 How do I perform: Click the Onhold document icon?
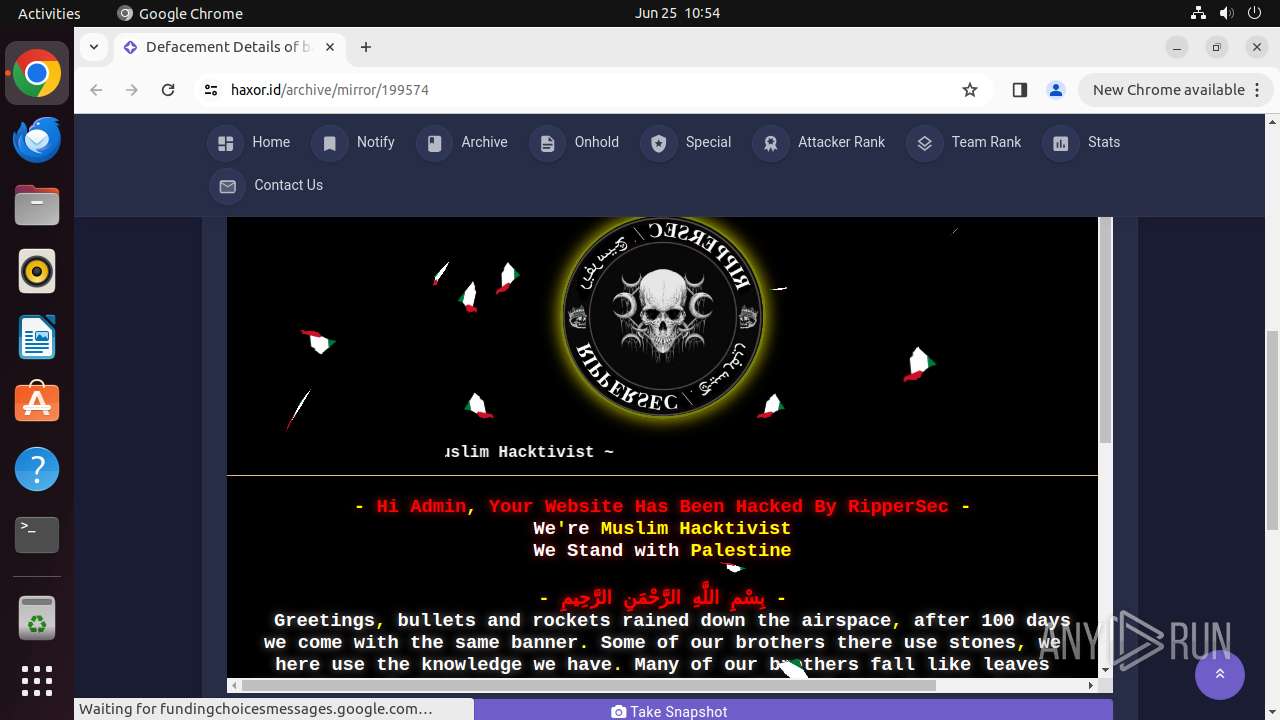click(x=547, y=143)
